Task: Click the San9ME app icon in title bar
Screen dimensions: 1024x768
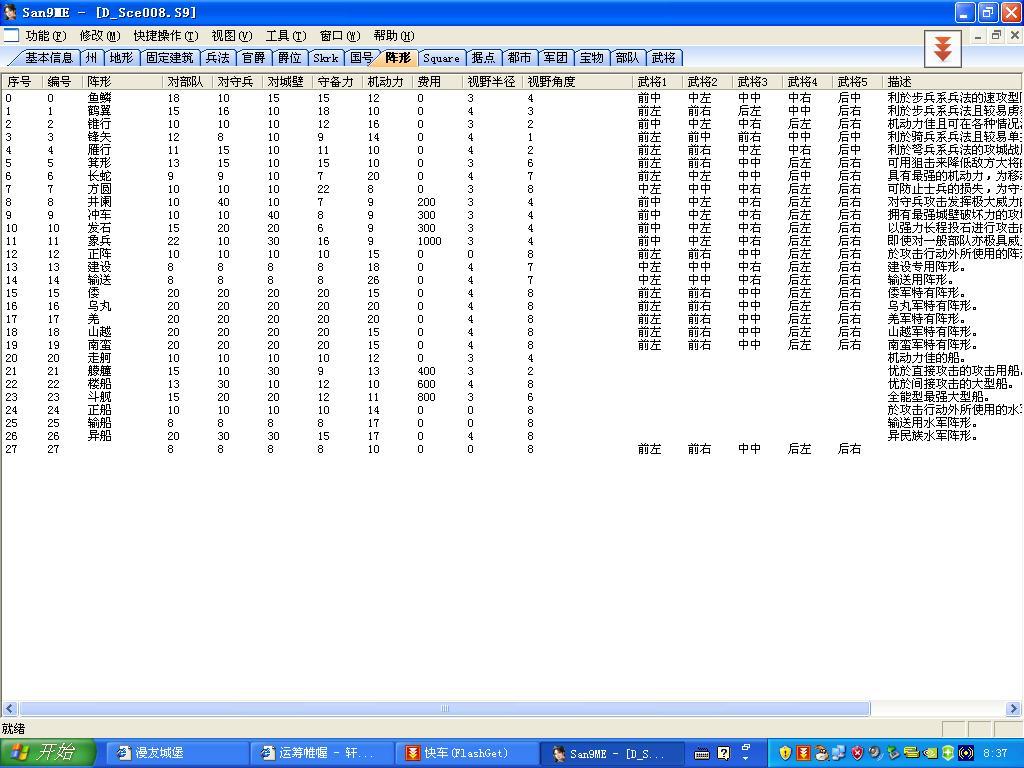Action: pyautogui.click(x=10, y=12)
